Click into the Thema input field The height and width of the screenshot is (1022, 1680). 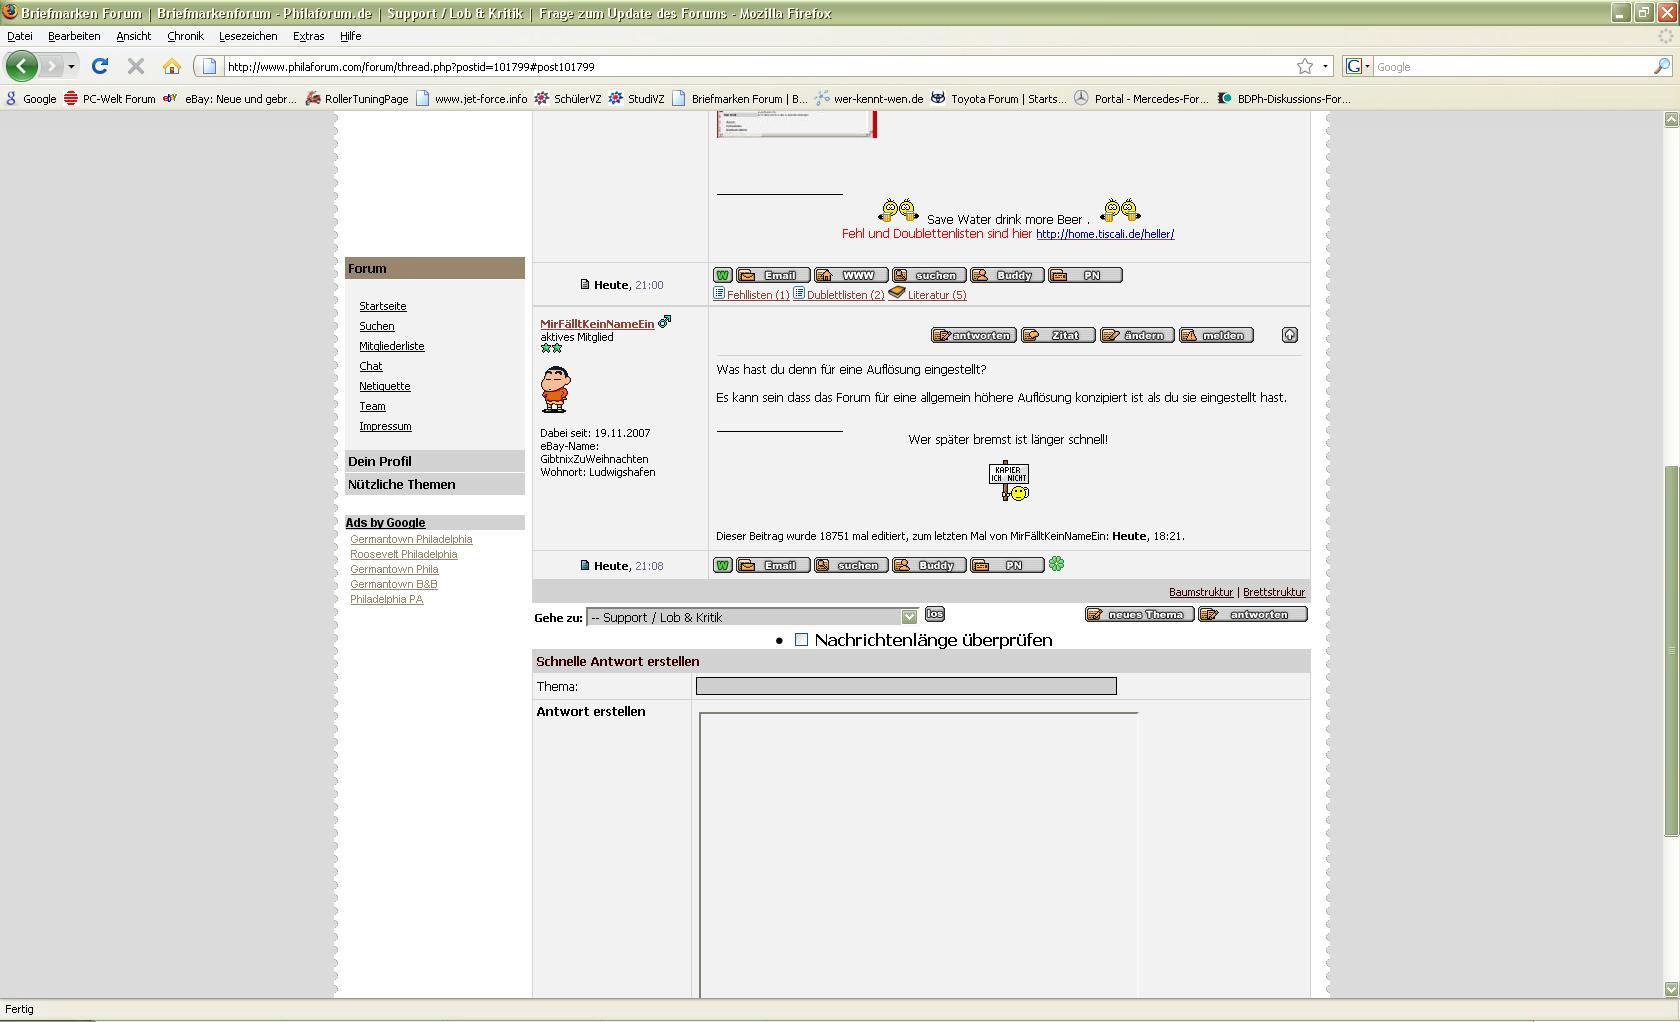tap(906, 686)
